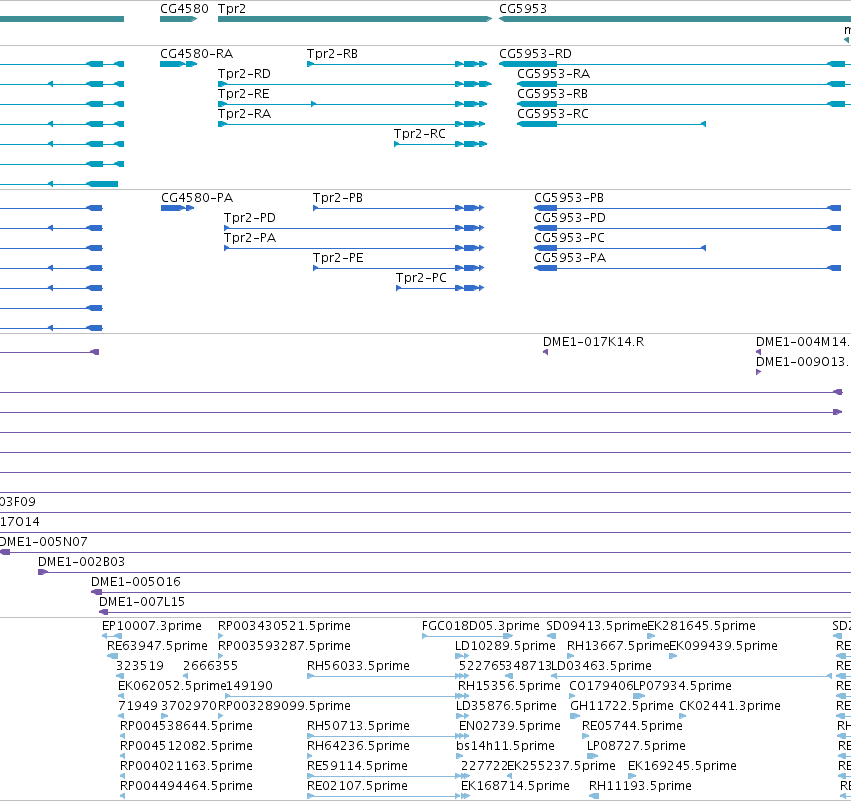Select EST RE63947.5prime

157,646
